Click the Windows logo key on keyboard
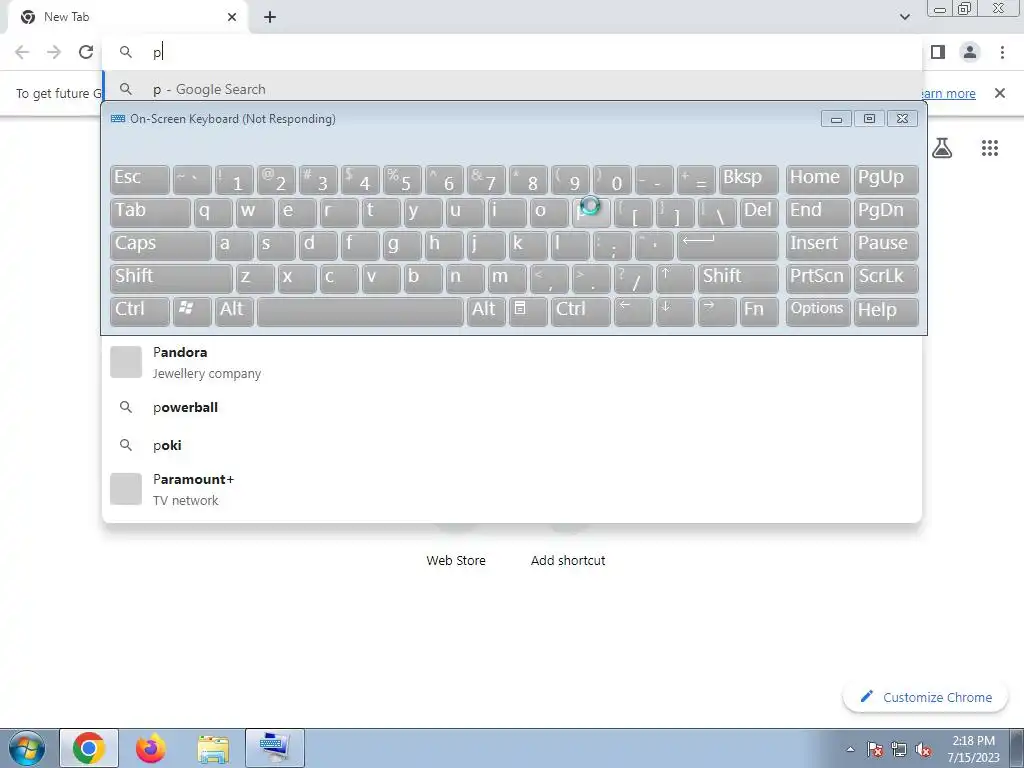The height and width of the screenshot is (768, 1024). pyautogui.click(x=192, y=311)
